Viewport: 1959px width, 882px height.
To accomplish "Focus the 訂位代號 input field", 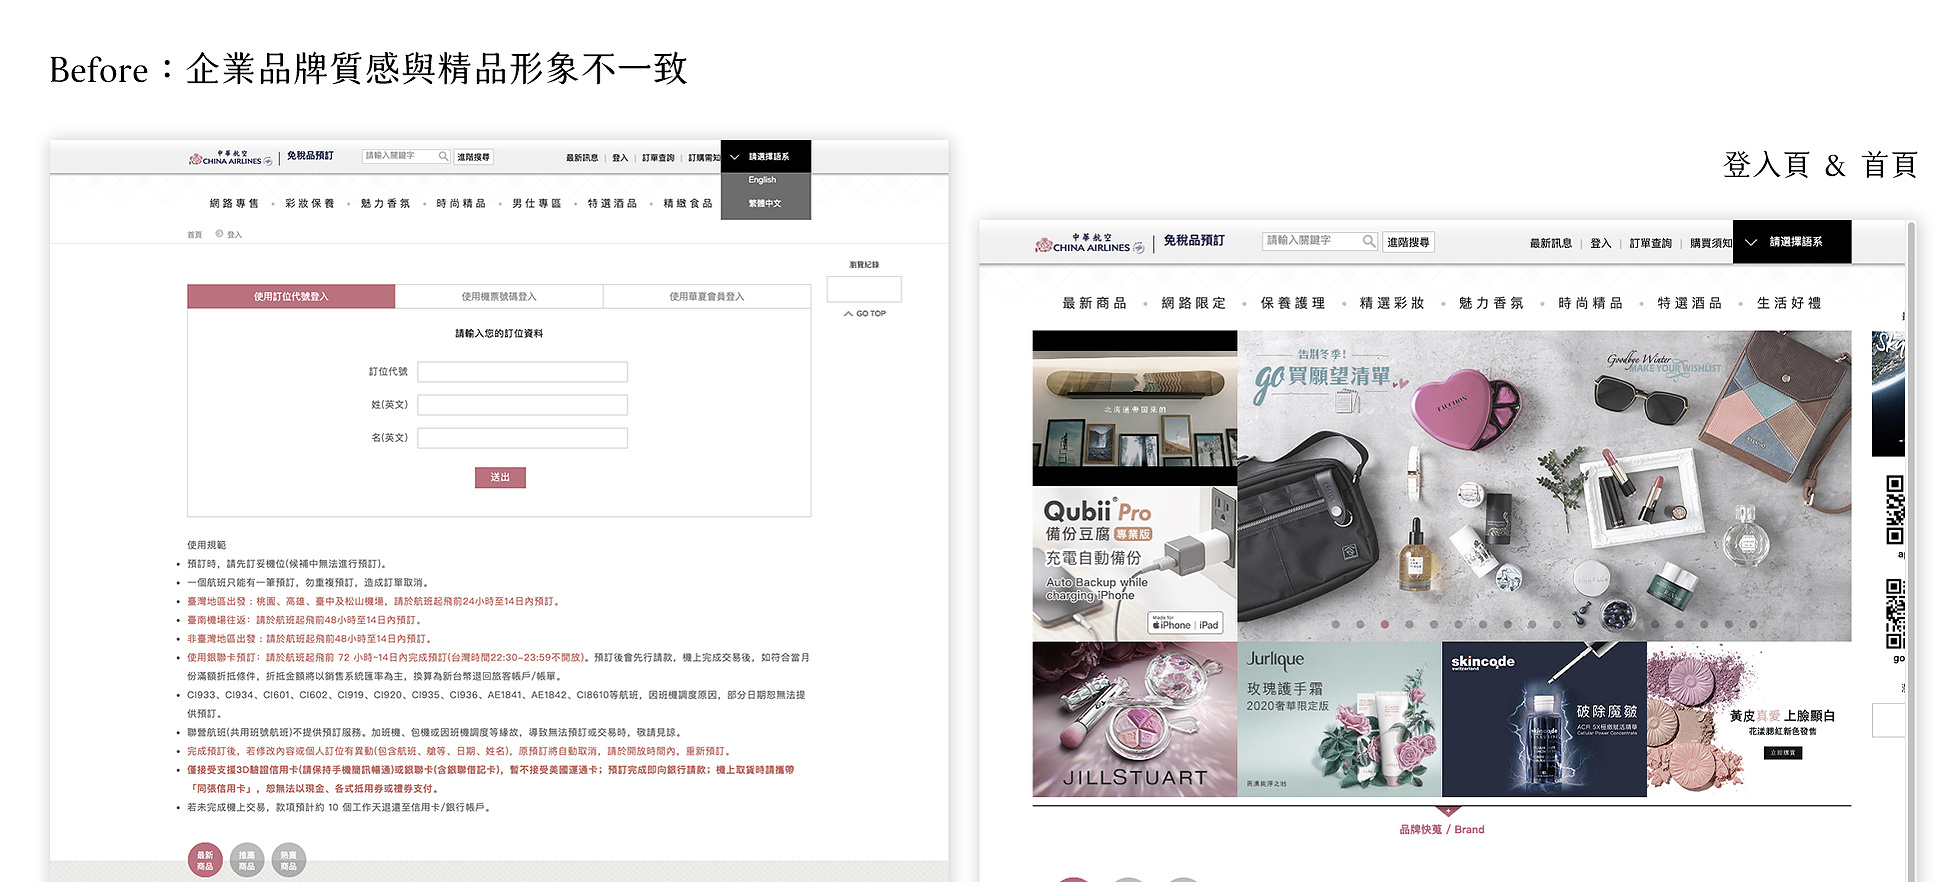I will click(x=522, y=372).
